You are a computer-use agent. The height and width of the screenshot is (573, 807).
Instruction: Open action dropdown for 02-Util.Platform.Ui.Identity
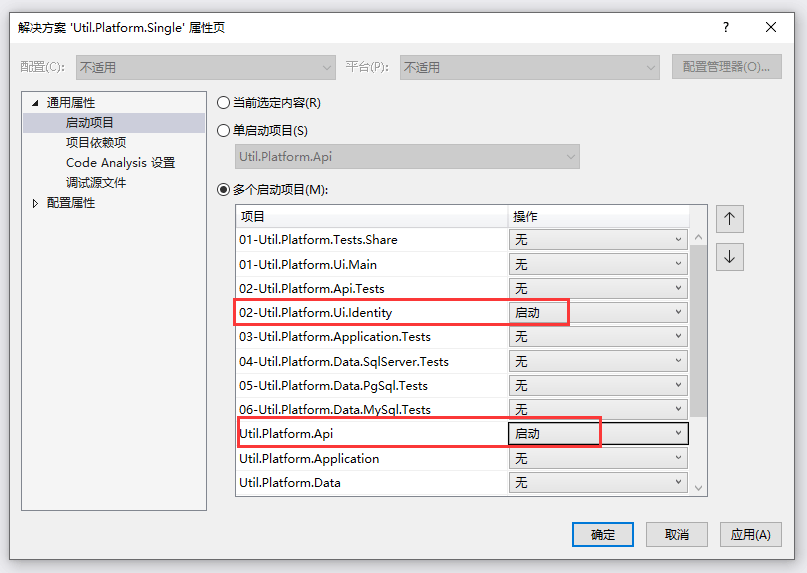(598, 312)
